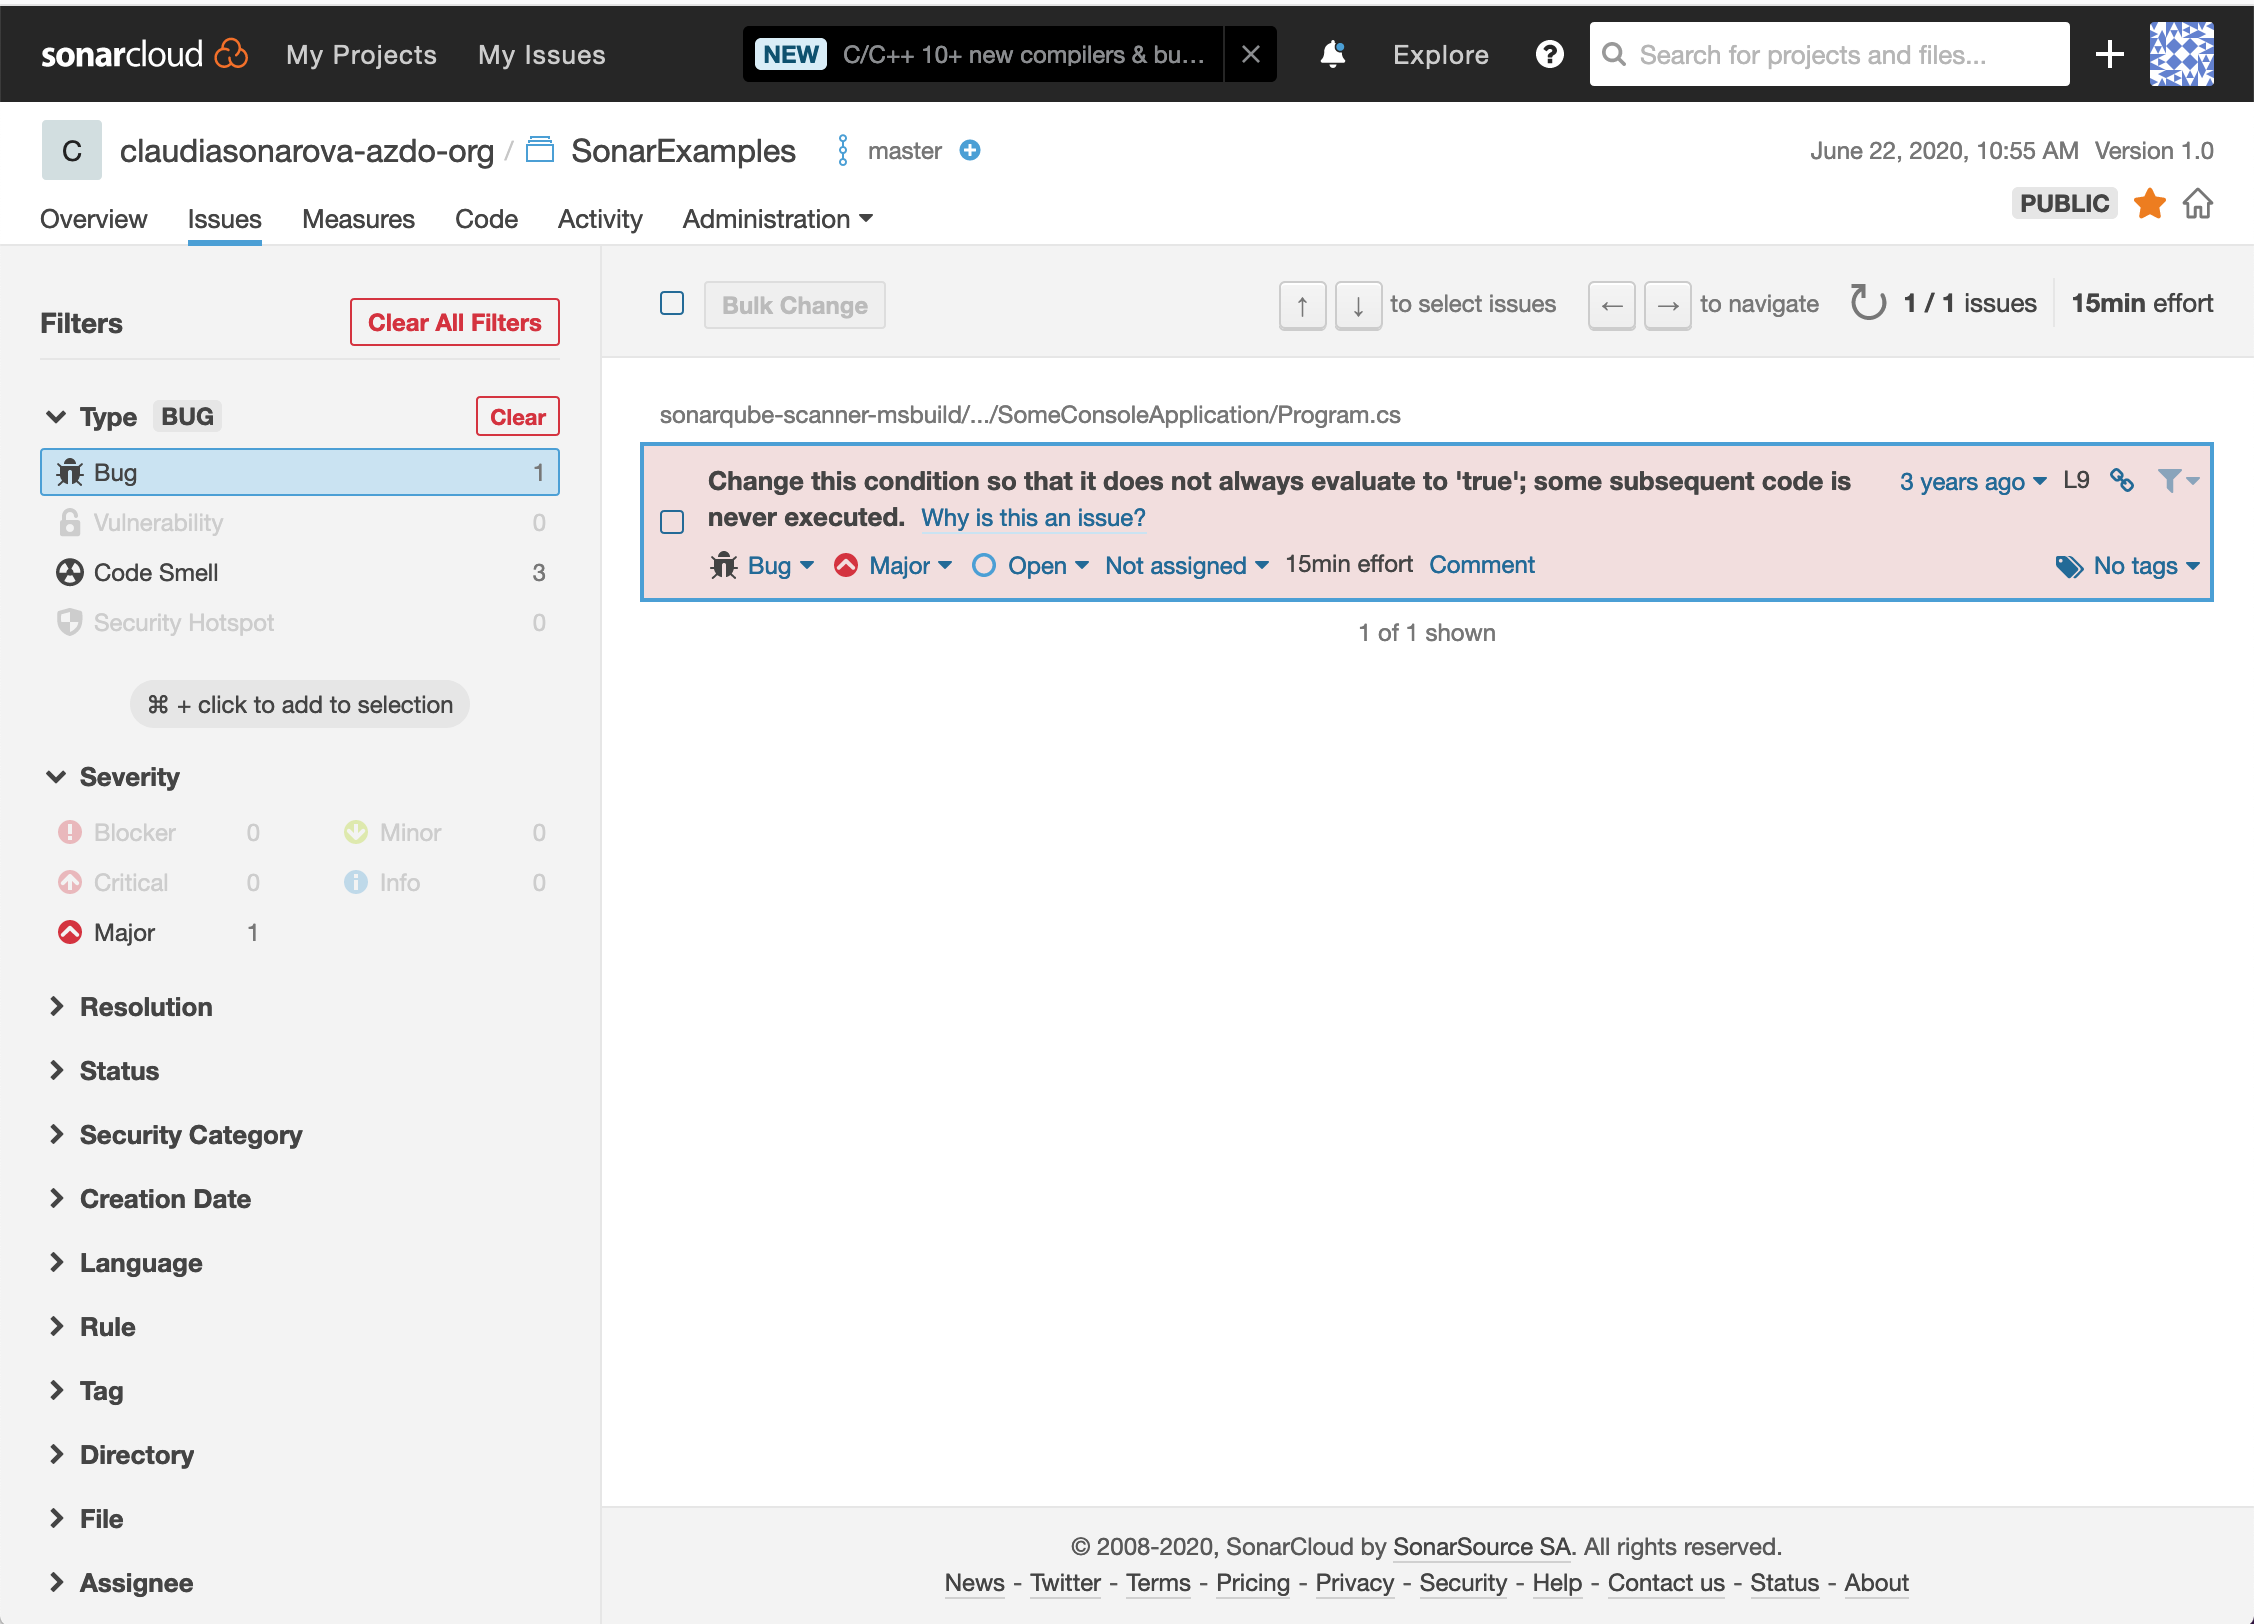Switch to the Measures tab
The height and width of the screenshot is (1624, 2254).
point(359,217)
